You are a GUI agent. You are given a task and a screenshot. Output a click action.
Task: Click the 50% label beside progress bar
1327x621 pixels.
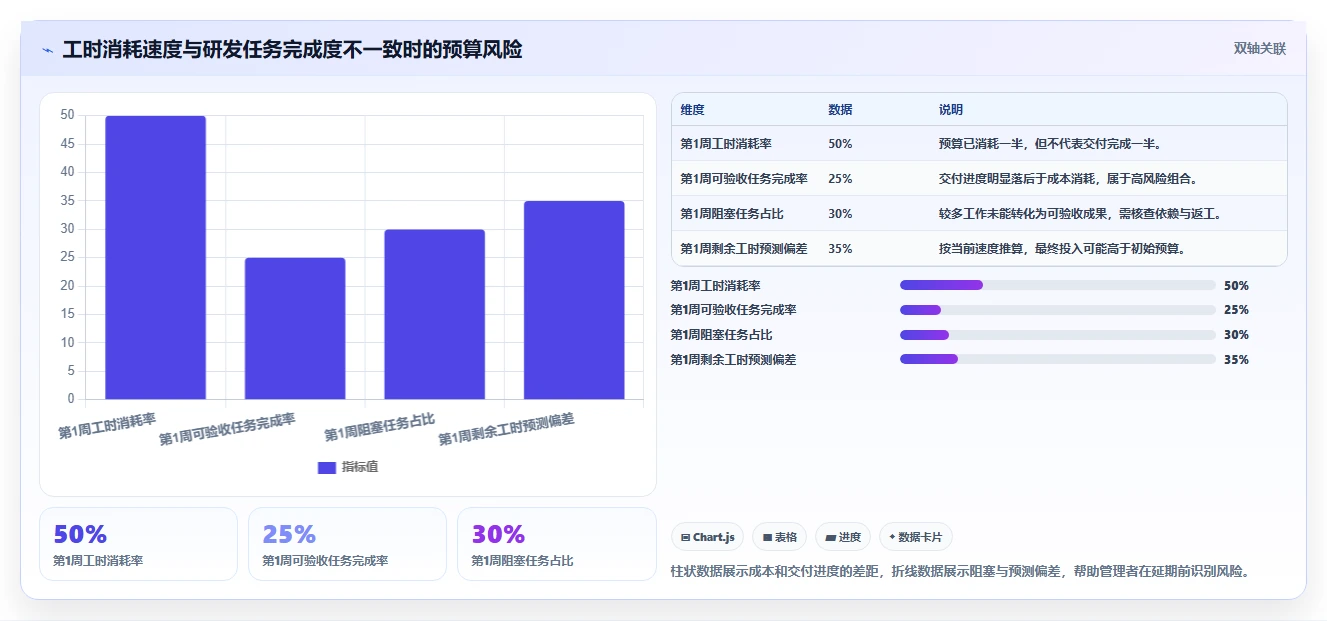coord(1236,285)
